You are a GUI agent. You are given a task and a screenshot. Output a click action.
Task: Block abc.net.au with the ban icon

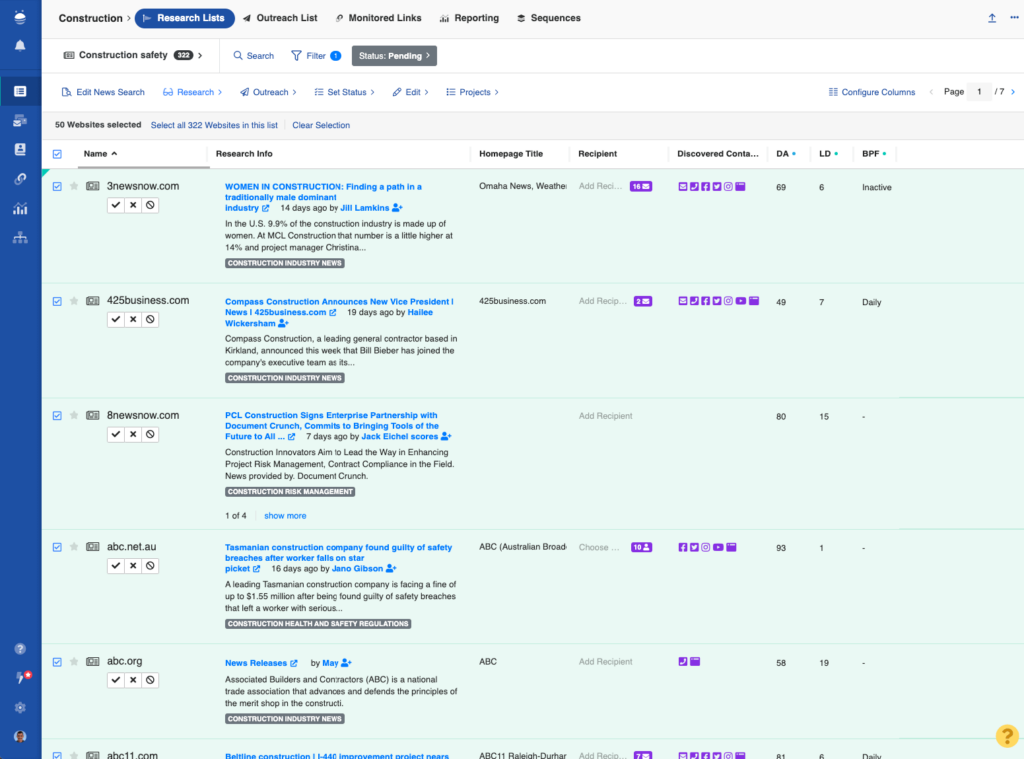pos(150,566)
